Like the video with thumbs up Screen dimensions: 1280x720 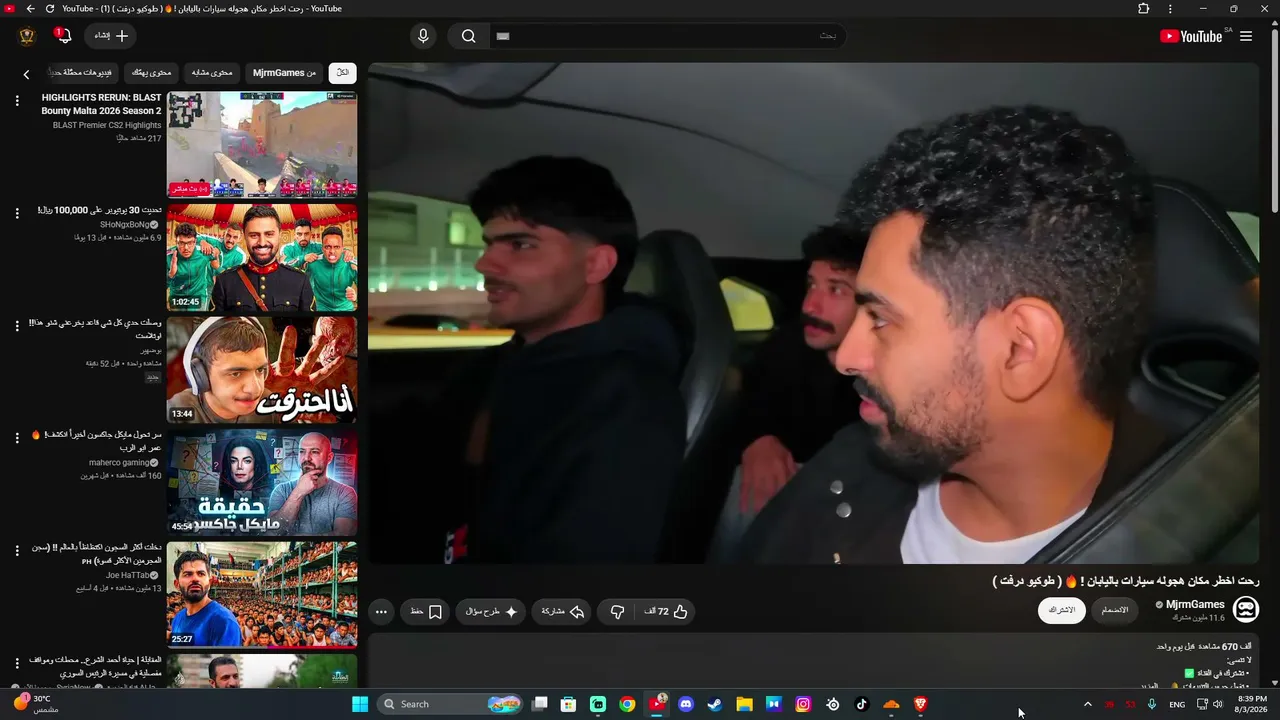tap(667, 611)
